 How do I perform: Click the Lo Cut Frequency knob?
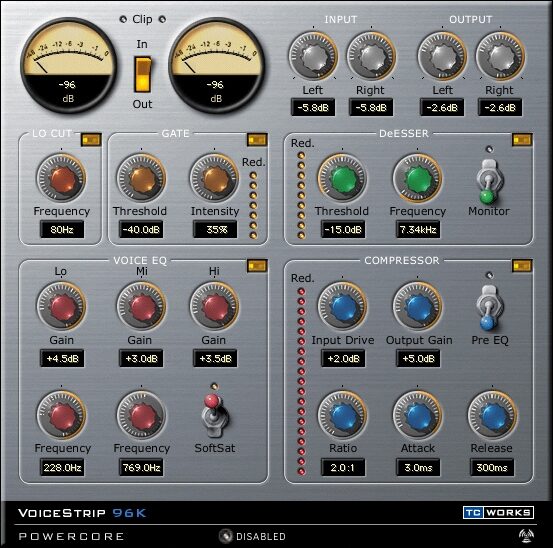(x=61, y=178)
